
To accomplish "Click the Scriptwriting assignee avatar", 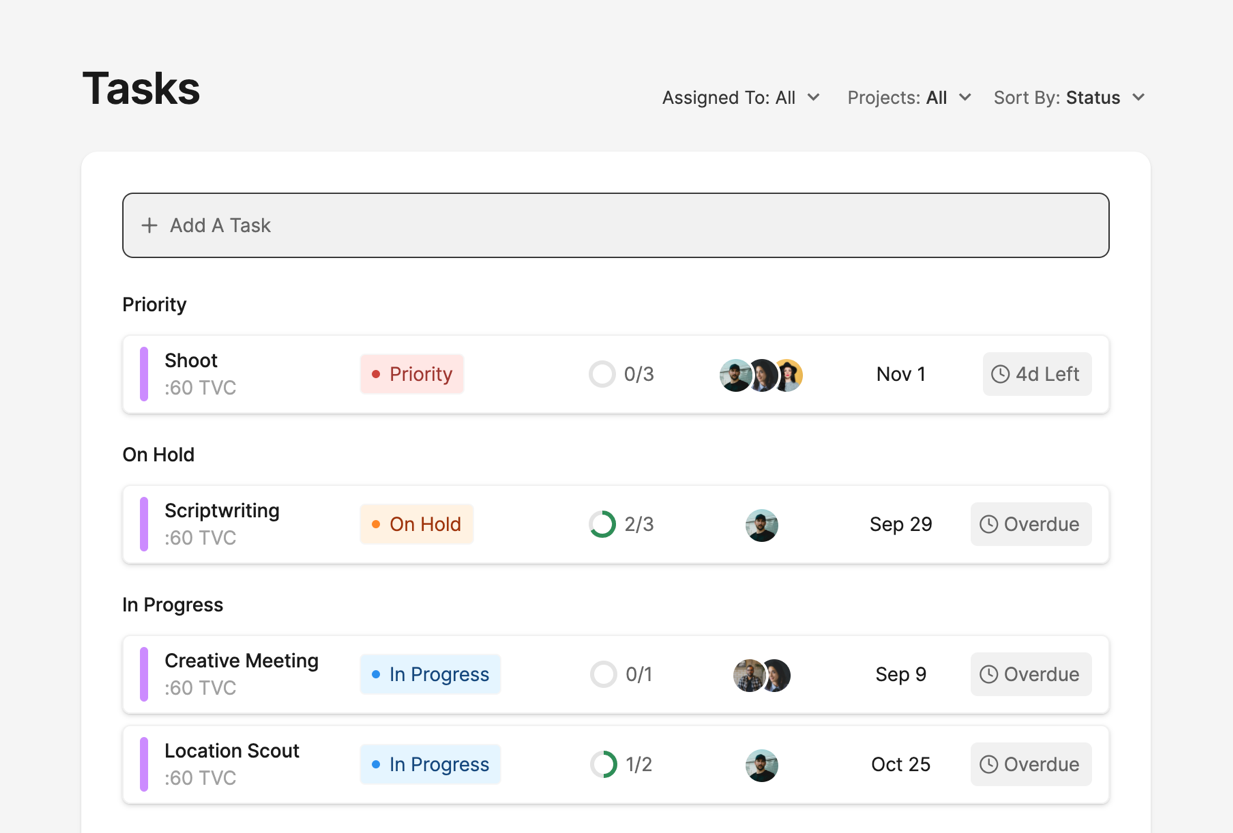I will tap(761, 525).
